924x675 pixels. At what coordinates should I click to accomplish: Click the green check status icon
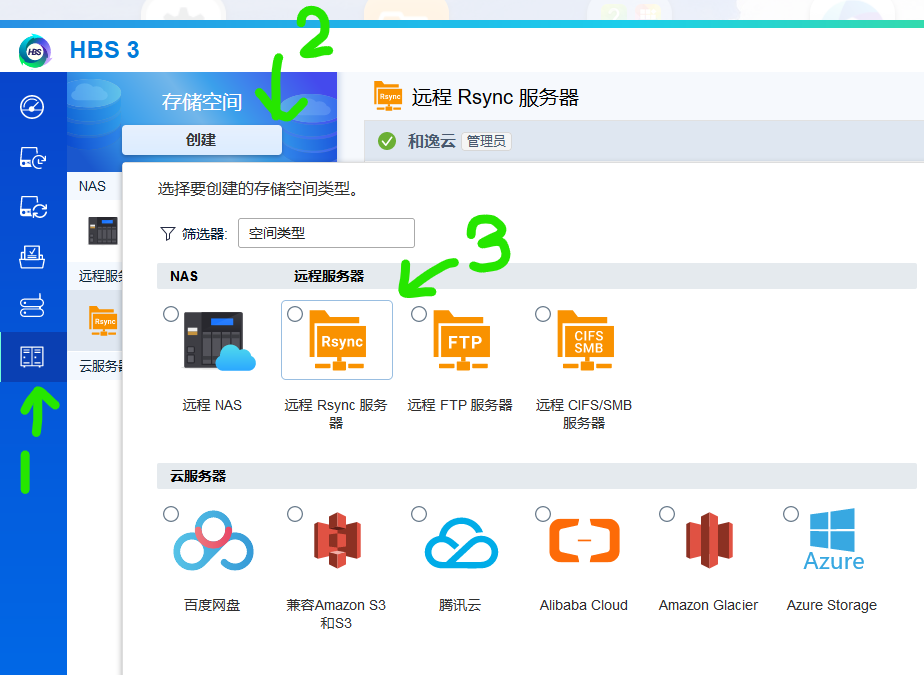pyautogui.click(x=387, y=141)
